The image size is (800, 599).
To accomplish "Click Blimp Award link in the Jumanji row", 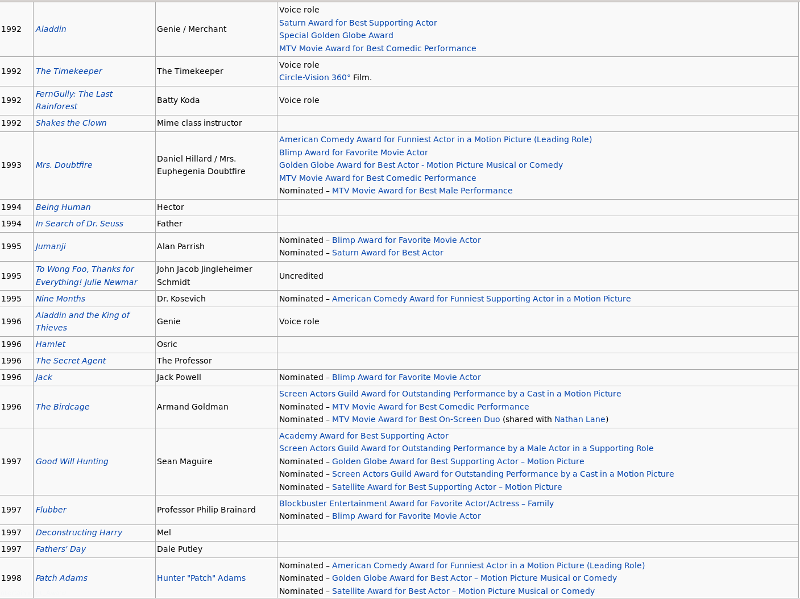I will [406, 240].
